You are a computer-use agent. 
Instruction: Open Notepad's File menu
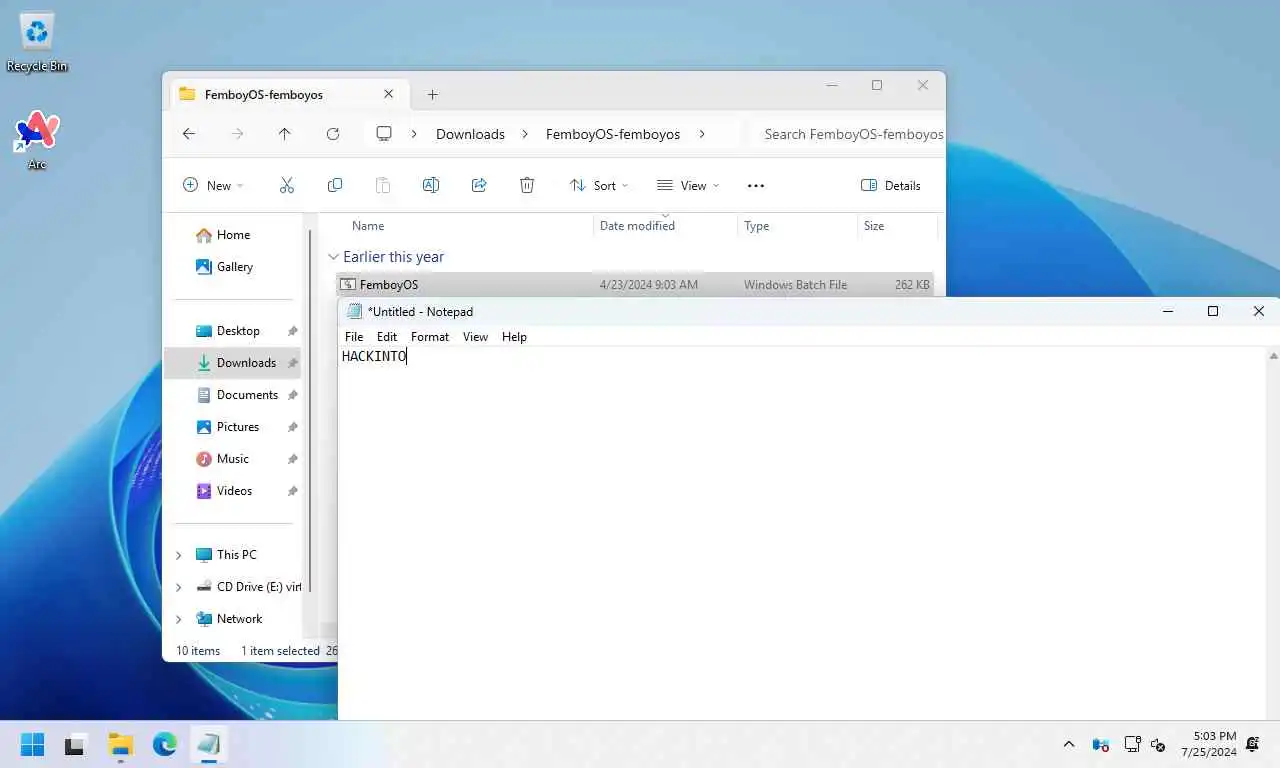click(x=354, y=337)
